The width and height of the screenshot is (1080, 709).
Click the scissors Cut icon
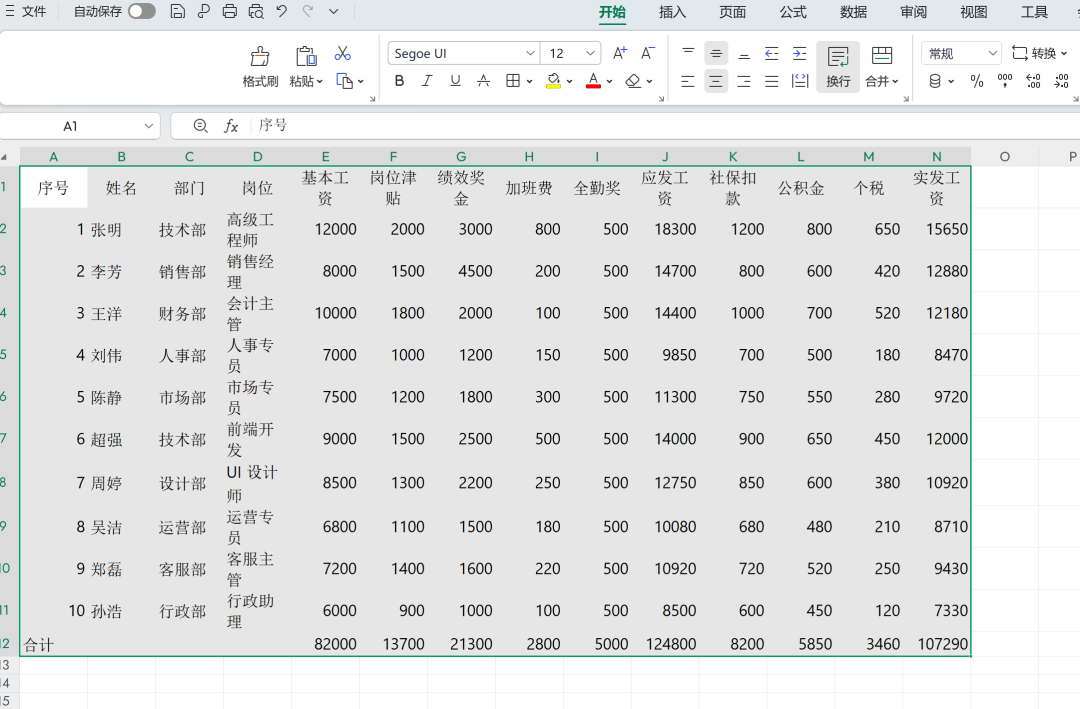[343, 54]
